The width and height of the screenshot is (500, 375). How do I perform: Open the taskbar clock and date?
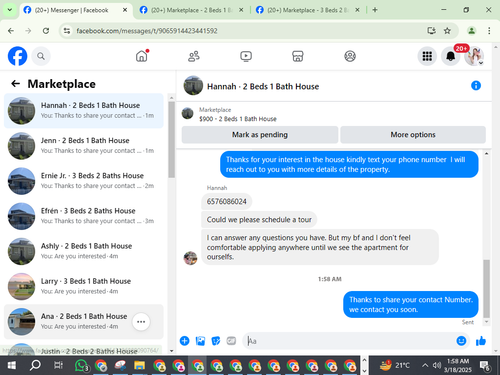coord(458,366)
